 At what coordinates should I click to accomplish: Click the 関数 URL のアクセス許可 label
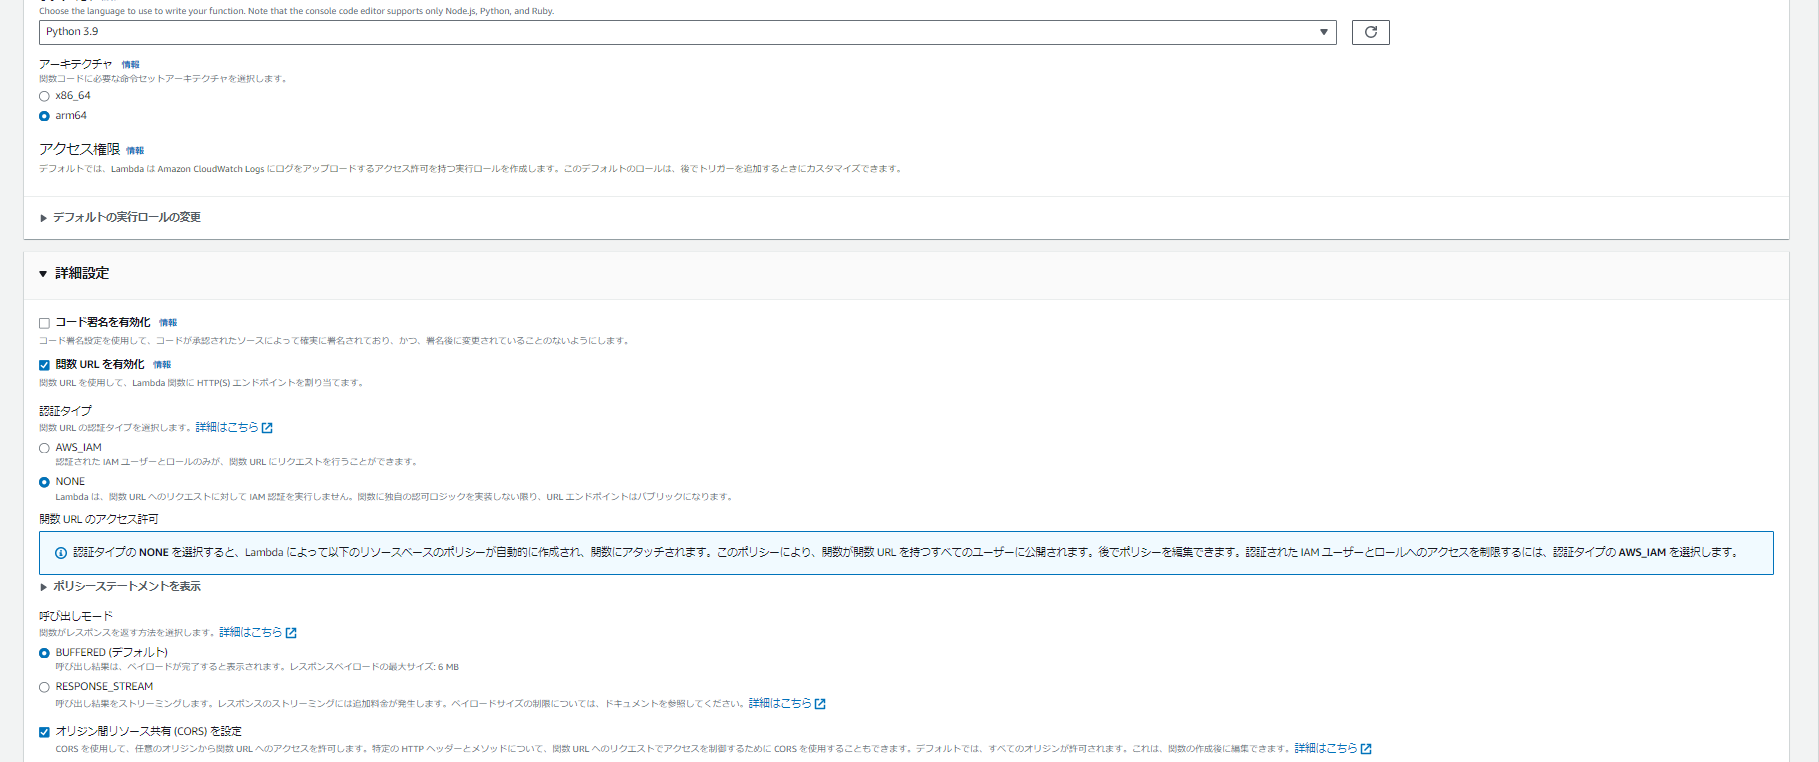99,519
